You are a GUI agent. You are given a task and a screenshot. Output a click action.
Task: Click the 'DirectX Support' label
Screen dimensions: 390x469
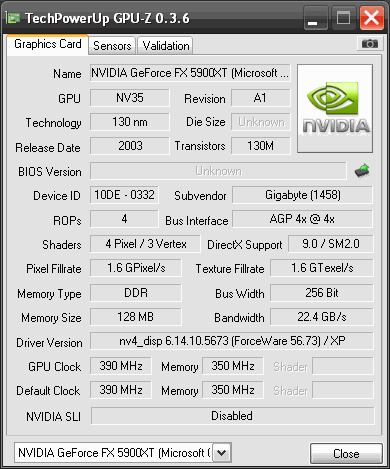(245, 245)
